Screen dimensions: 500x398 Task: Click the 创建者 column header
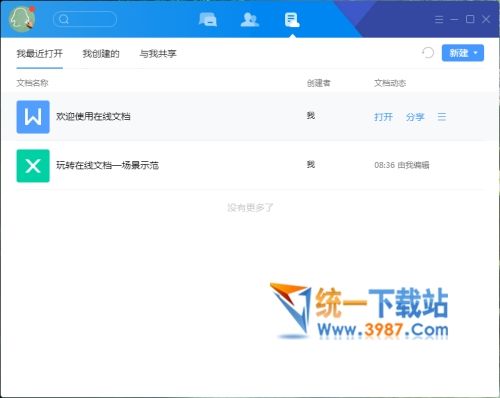coord(319,83)
